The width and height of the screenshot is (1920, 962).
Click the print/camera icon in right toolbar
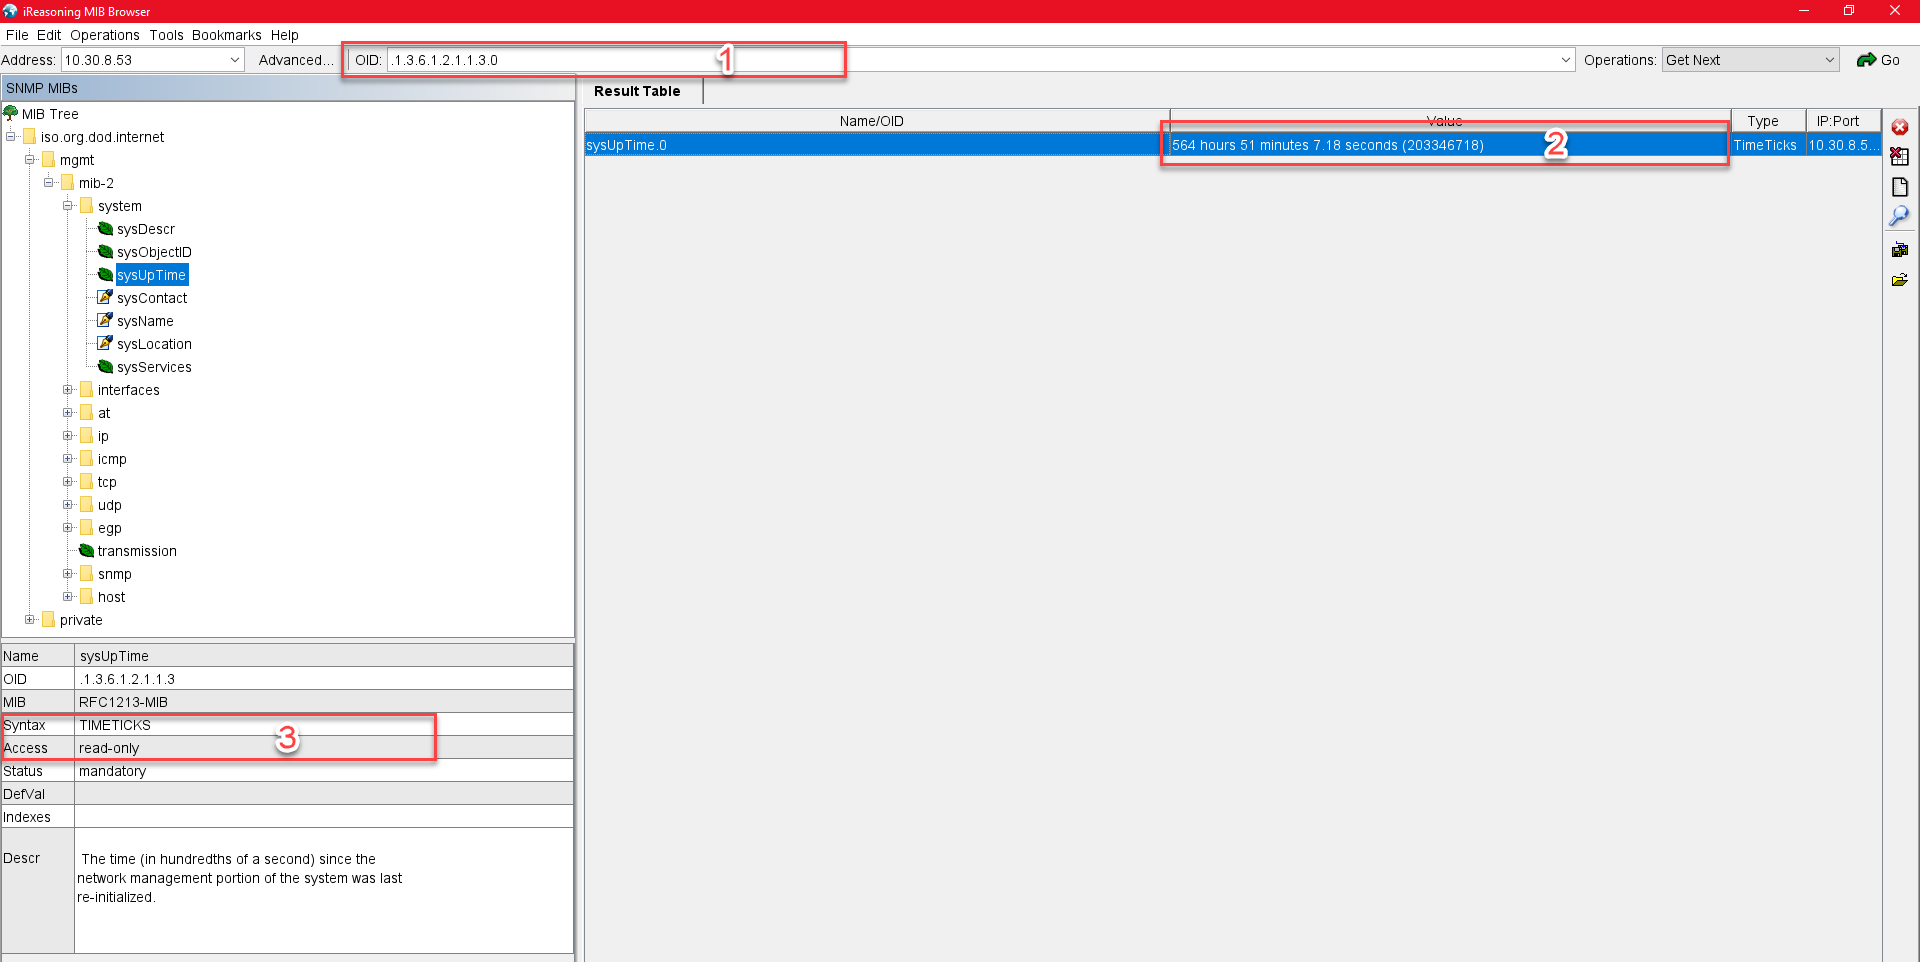[1900, 249]
